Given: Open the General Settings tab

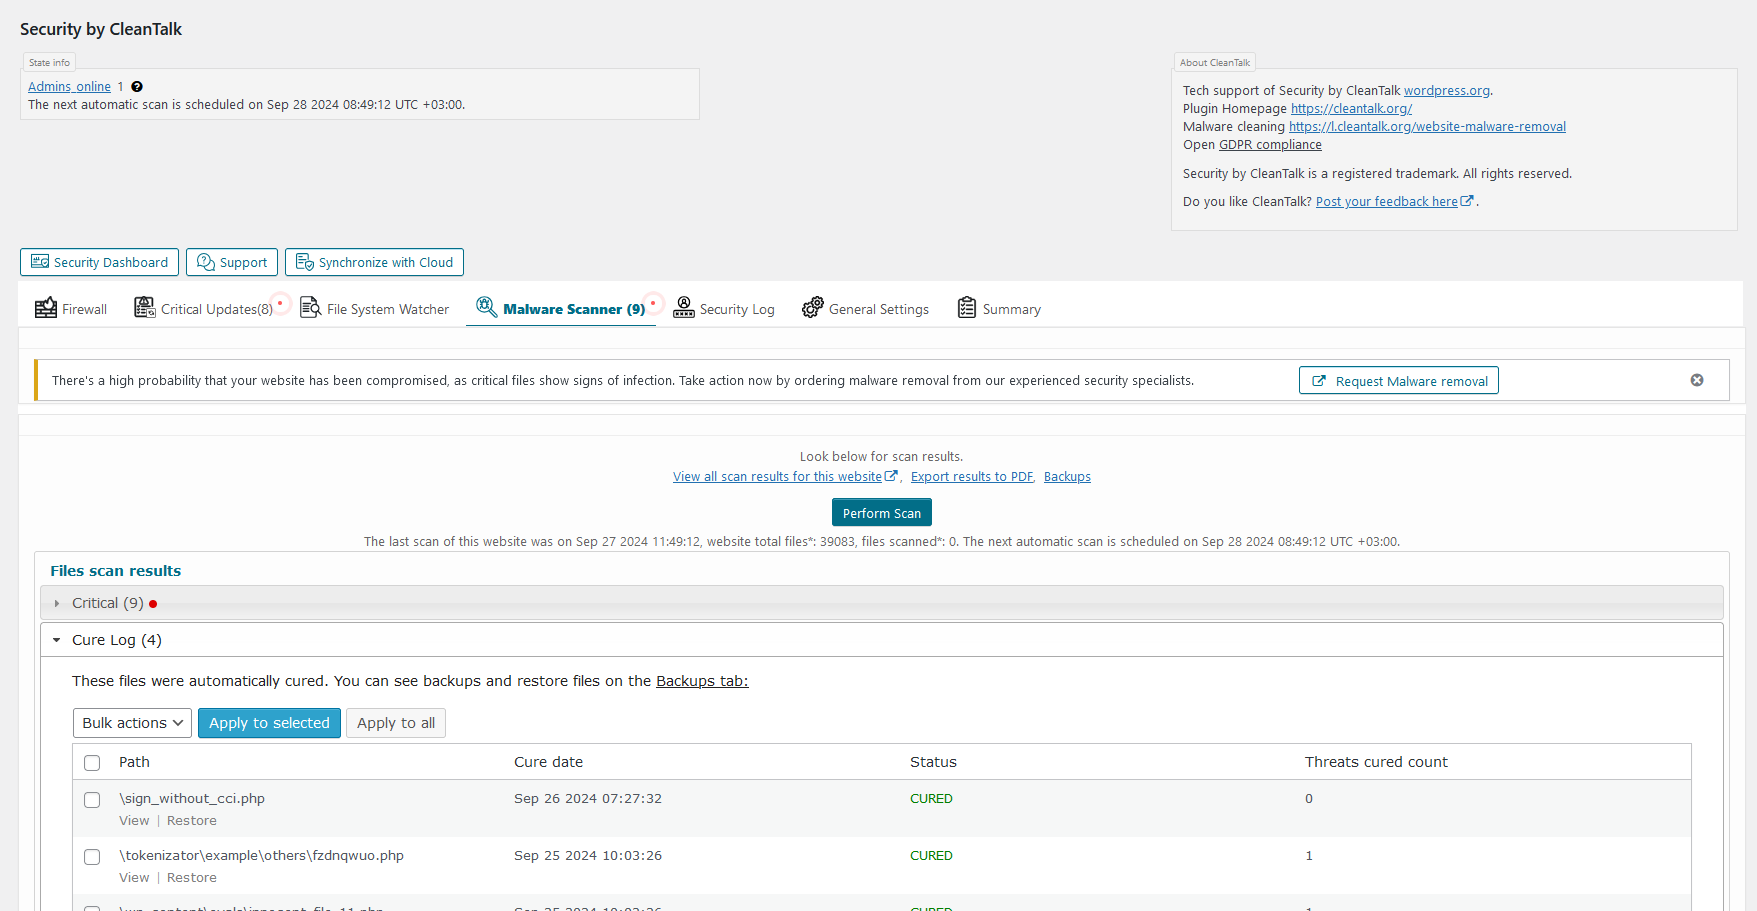Looking at the screenshot, I should [x=866, y=309].
